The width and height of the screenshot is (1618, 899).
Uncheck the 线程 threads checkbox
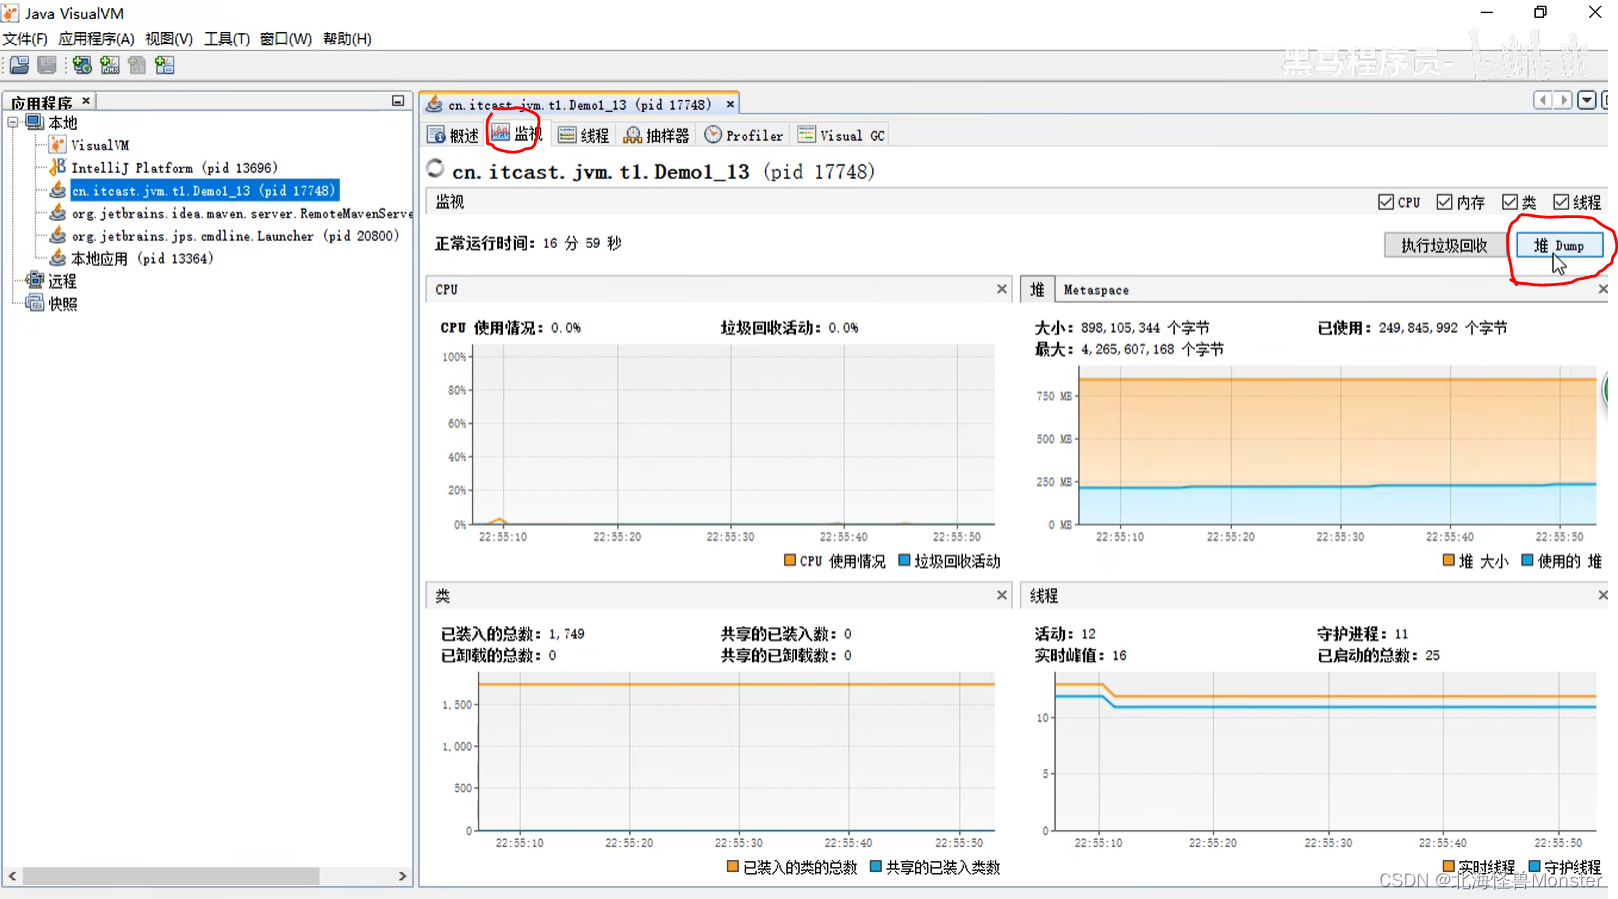coord(1561,202)
